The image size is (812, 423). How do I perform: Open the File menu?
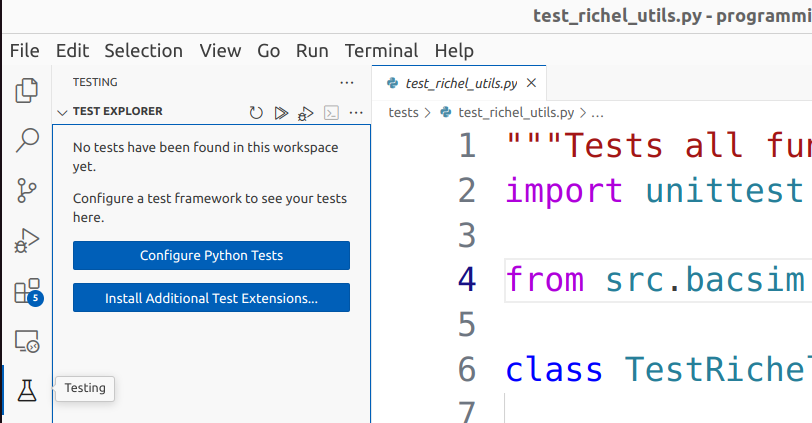pos(24,51)
